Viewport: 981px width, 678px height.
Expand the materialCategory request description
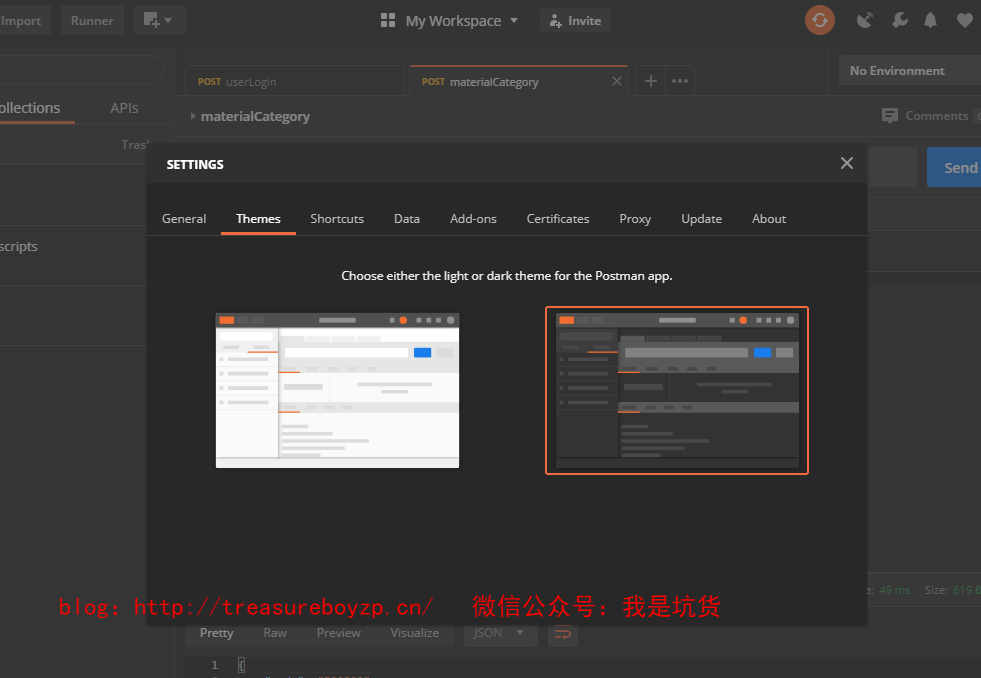click(193, 116)
